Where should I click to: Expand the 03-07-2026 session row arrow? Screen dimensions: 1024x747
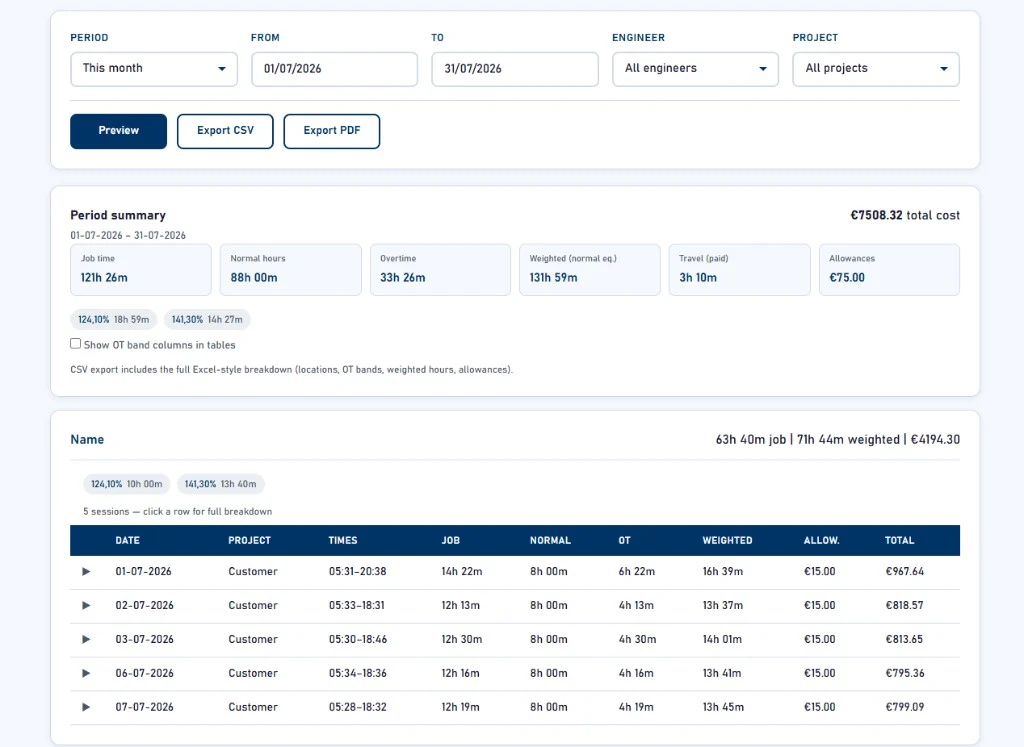coord(86,639)
